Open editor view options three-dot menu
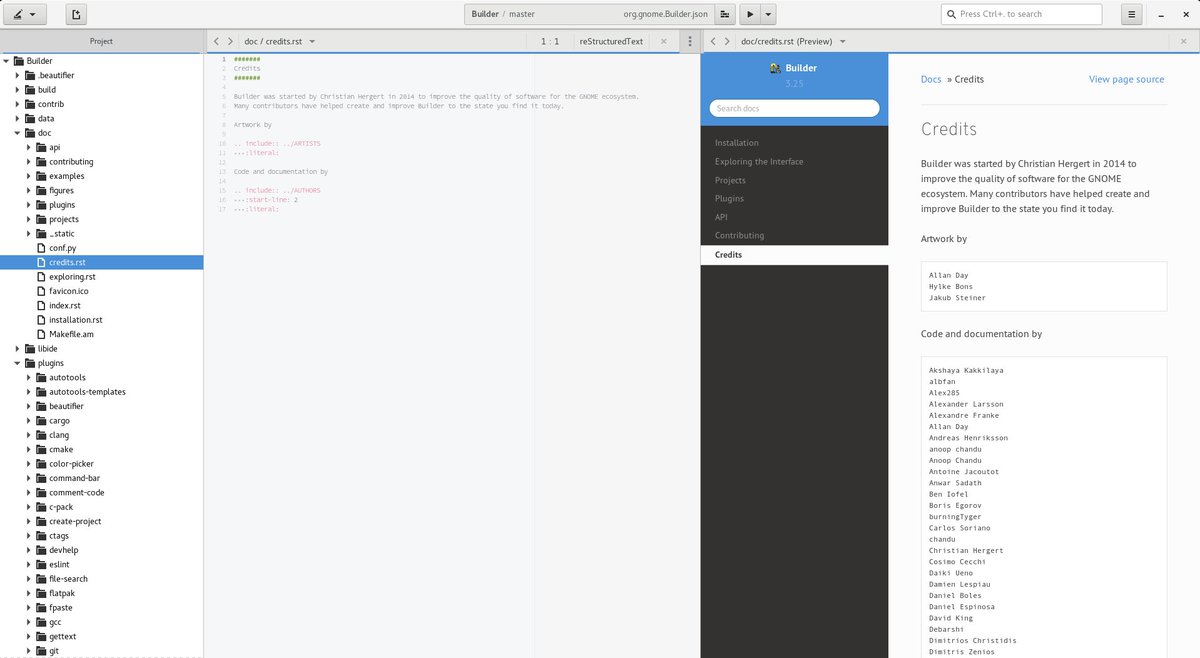 click(x=690, y=41)
